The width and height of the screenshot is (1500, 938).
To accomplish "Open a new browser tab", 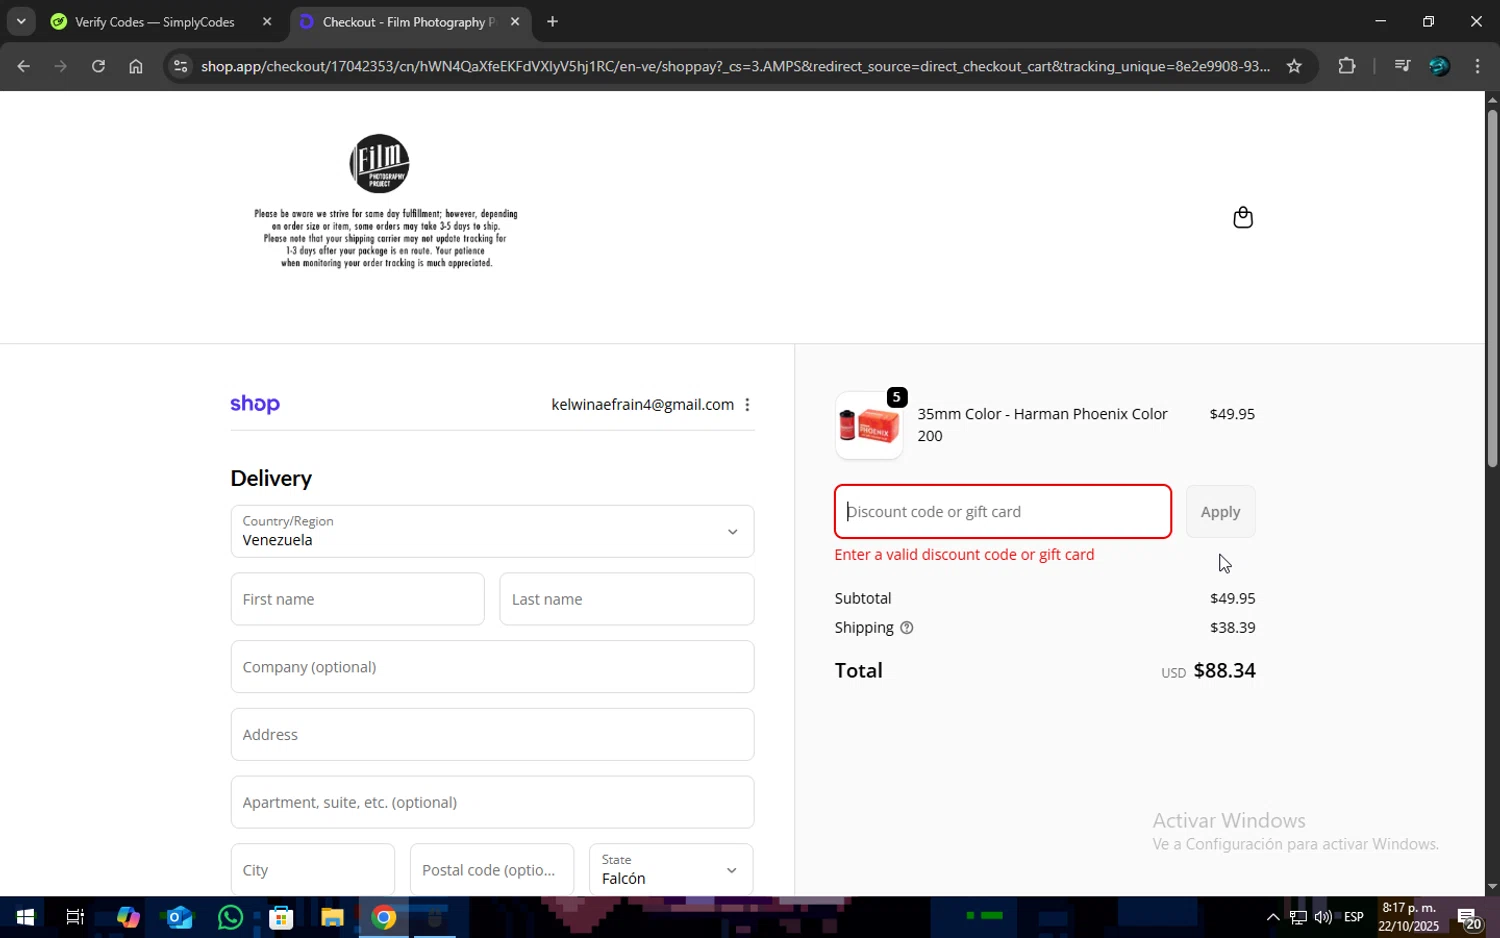I will (x=552, y=21).
